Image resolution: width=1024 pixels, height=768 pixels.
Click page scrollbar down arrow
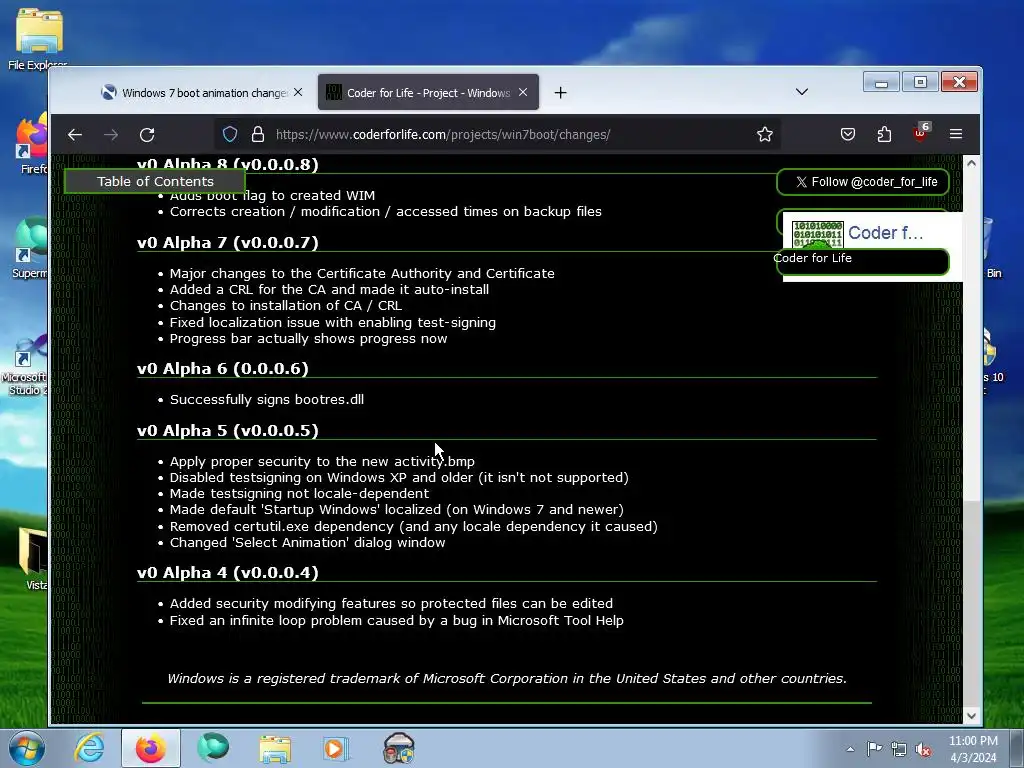[x=971, y=716]
